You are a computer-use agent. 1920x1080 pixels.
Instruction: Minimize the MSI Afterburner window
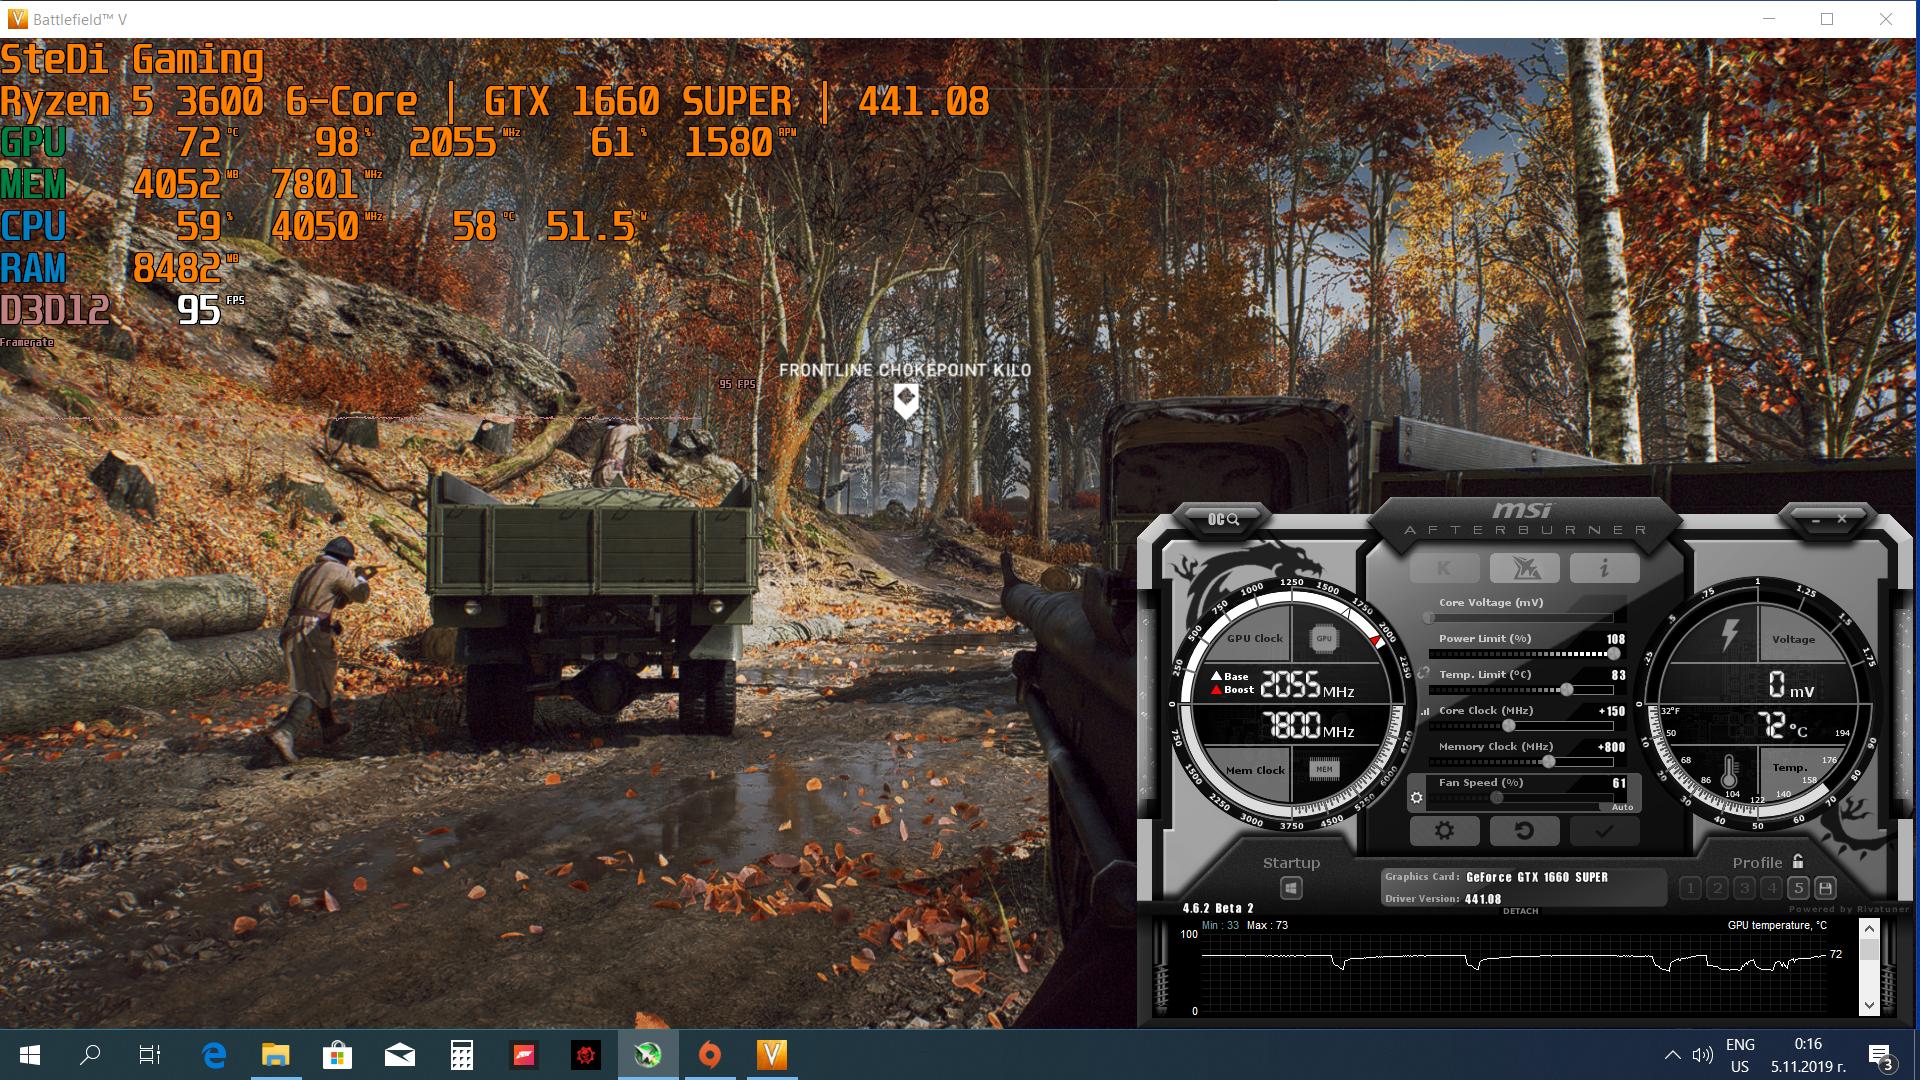(1816, 519)
